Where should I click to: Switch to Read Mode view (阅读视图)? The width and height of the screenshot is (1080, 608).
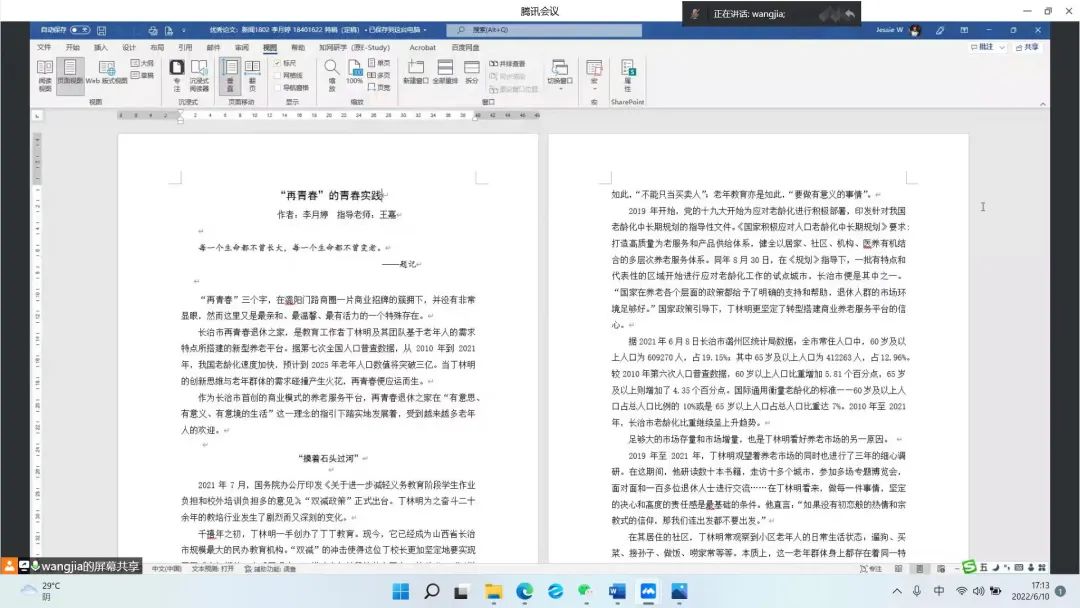click(44, 73)
